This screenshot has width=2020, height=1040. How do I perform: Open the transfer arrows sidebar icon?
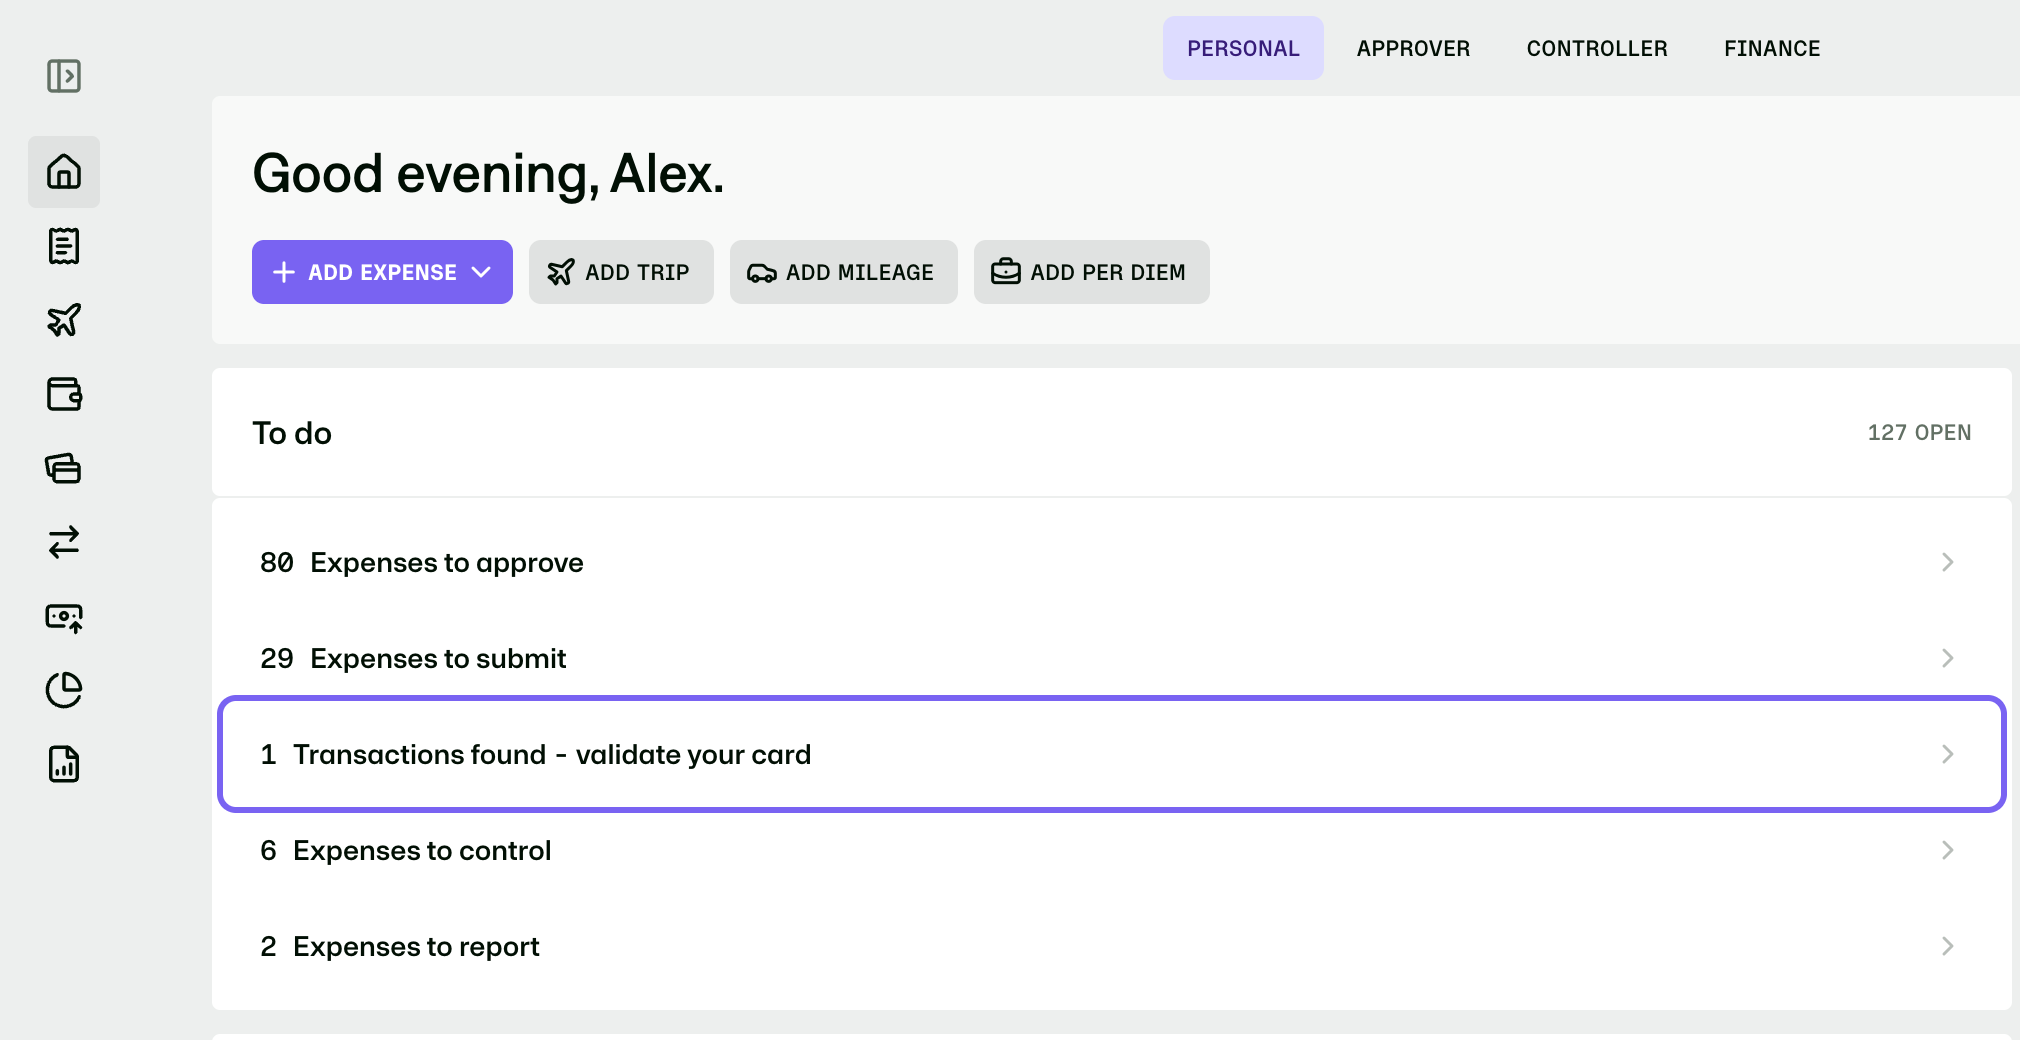(64, 542)
